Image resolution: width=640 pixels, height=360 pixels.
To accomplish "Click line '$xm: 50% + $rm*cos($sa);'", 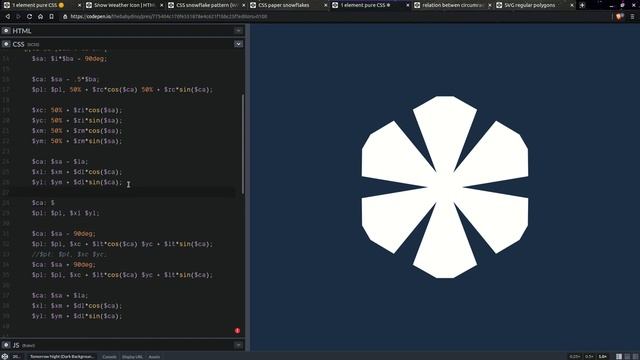I will [x=77, y=131].
